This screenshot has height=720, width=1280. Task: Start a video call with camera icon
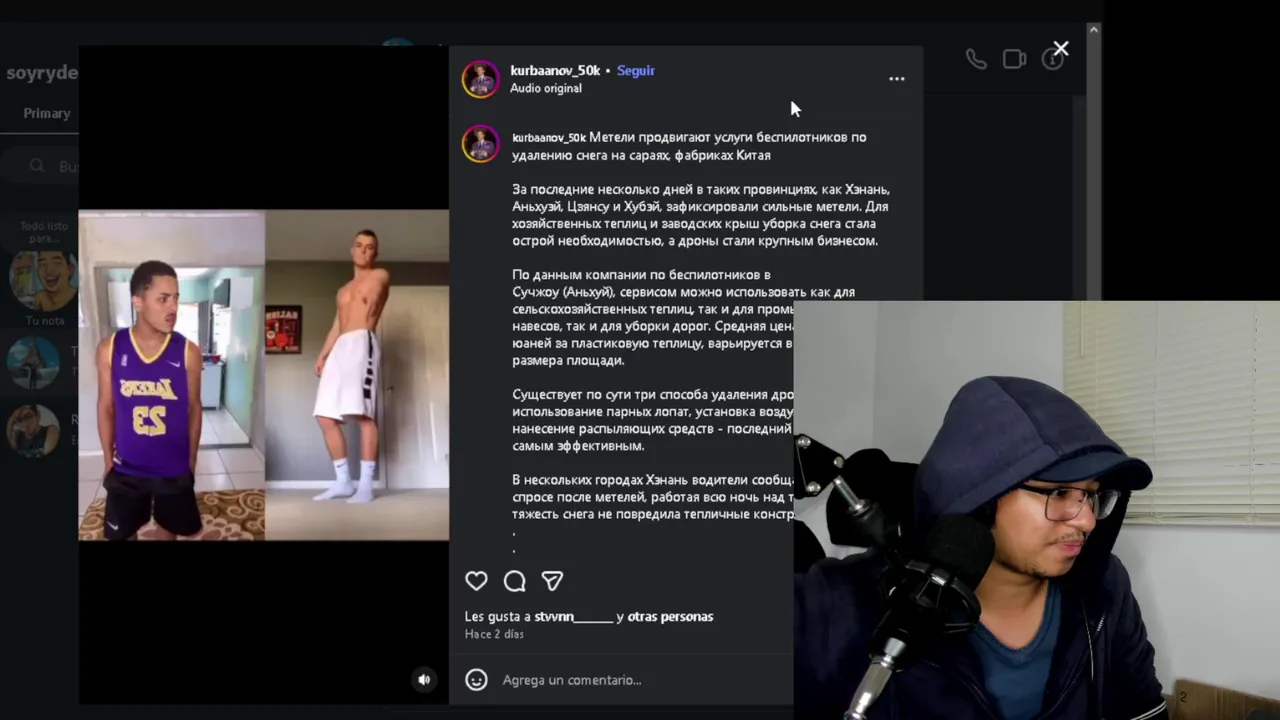(x=1014, y=59)
